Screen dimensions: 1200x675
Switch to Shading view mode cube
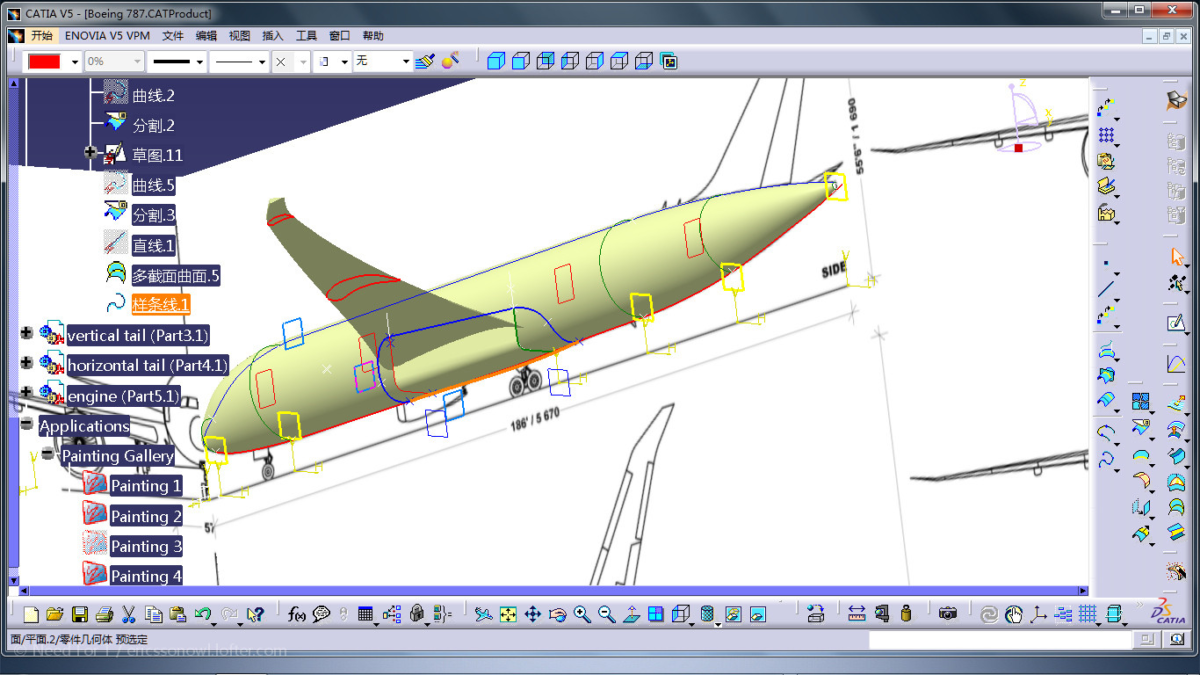[495, 61]
